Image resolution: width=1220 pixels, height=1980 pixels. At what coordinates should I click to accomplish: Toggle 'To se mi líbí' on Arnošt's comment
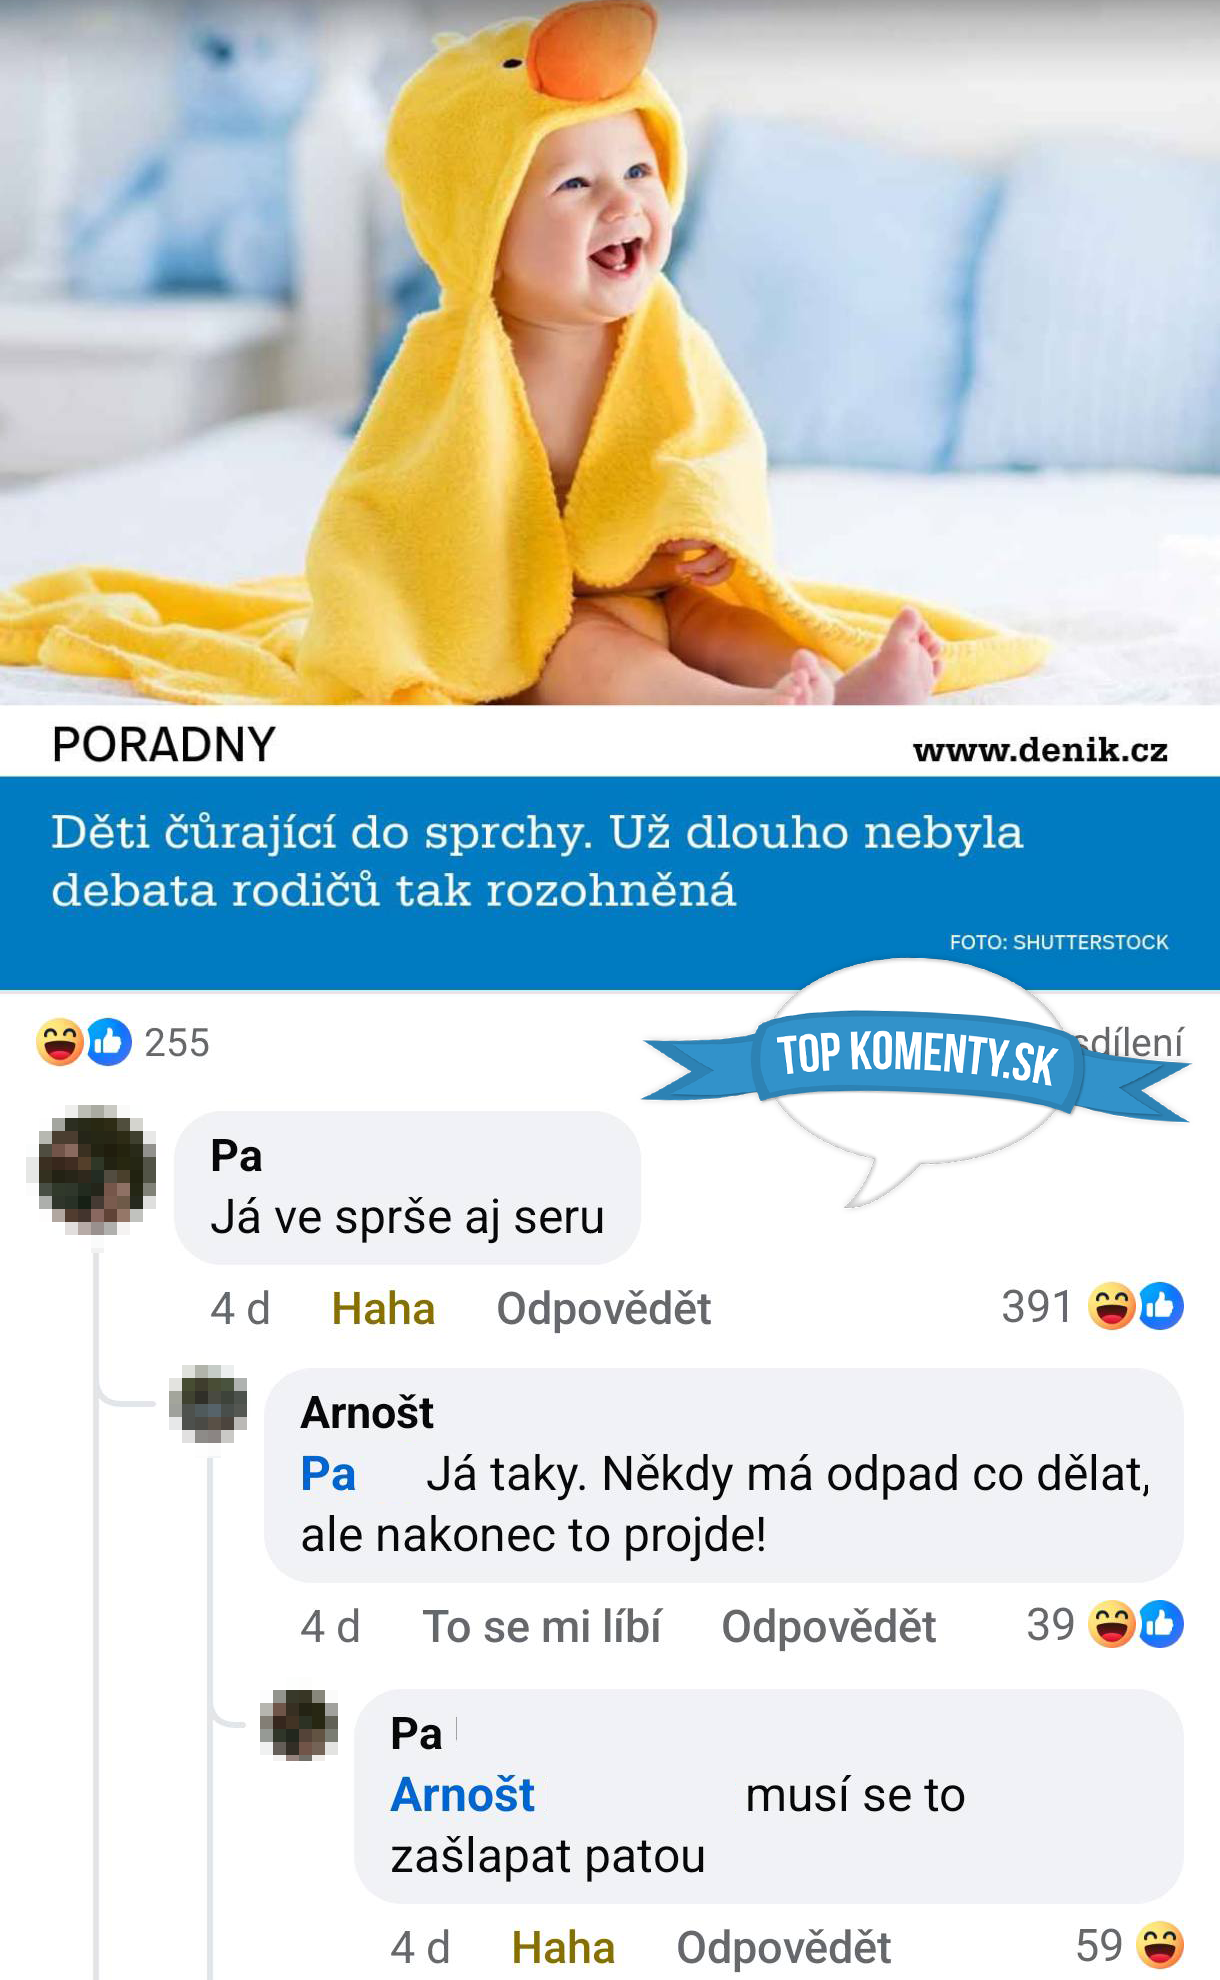(541, 1626)
